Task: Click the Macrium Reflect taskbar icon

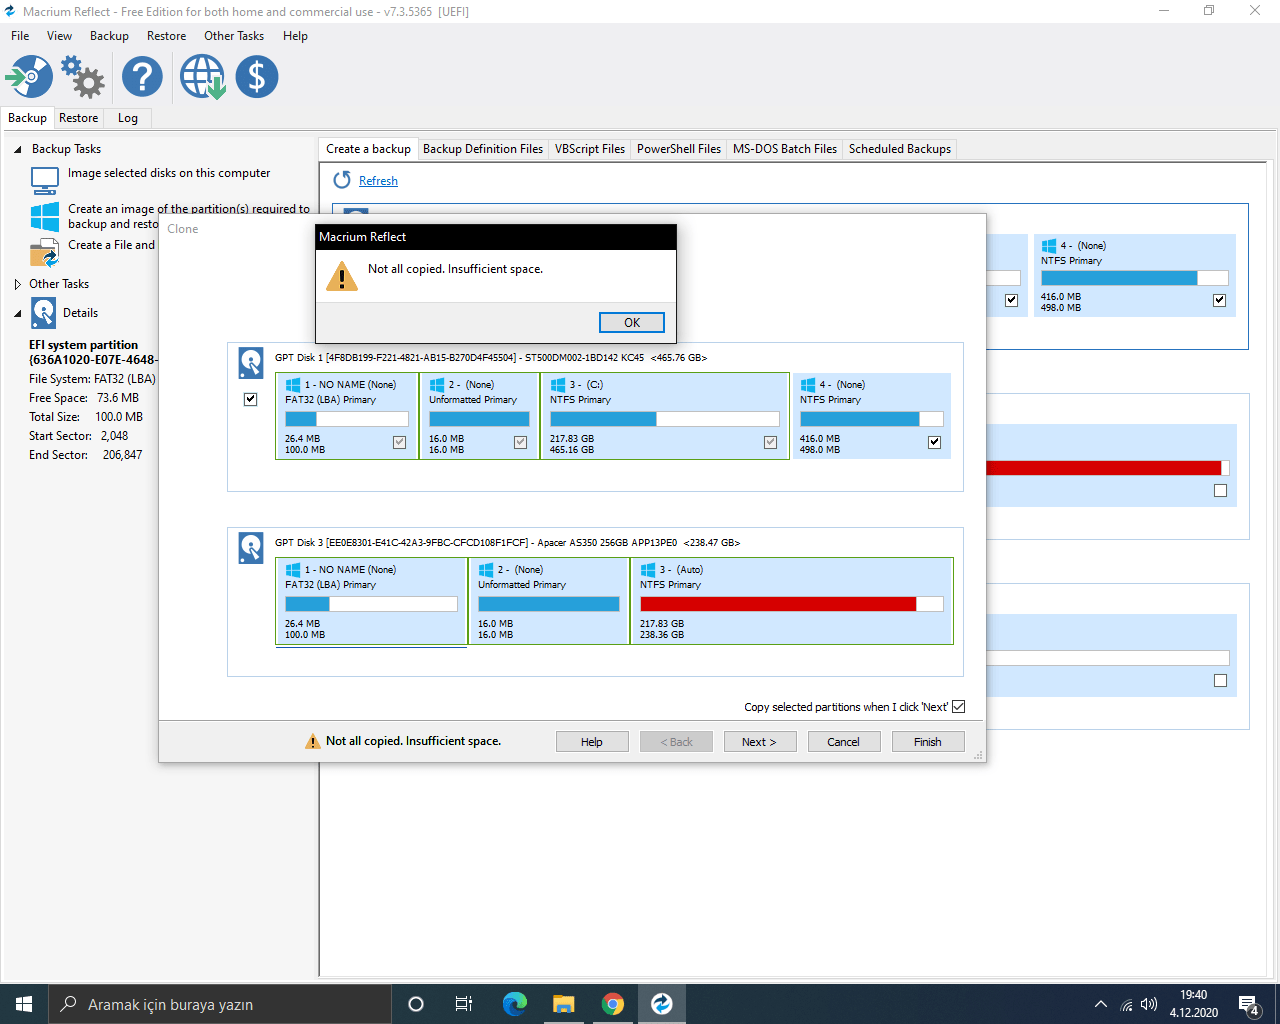Action: pos(662,1004)
